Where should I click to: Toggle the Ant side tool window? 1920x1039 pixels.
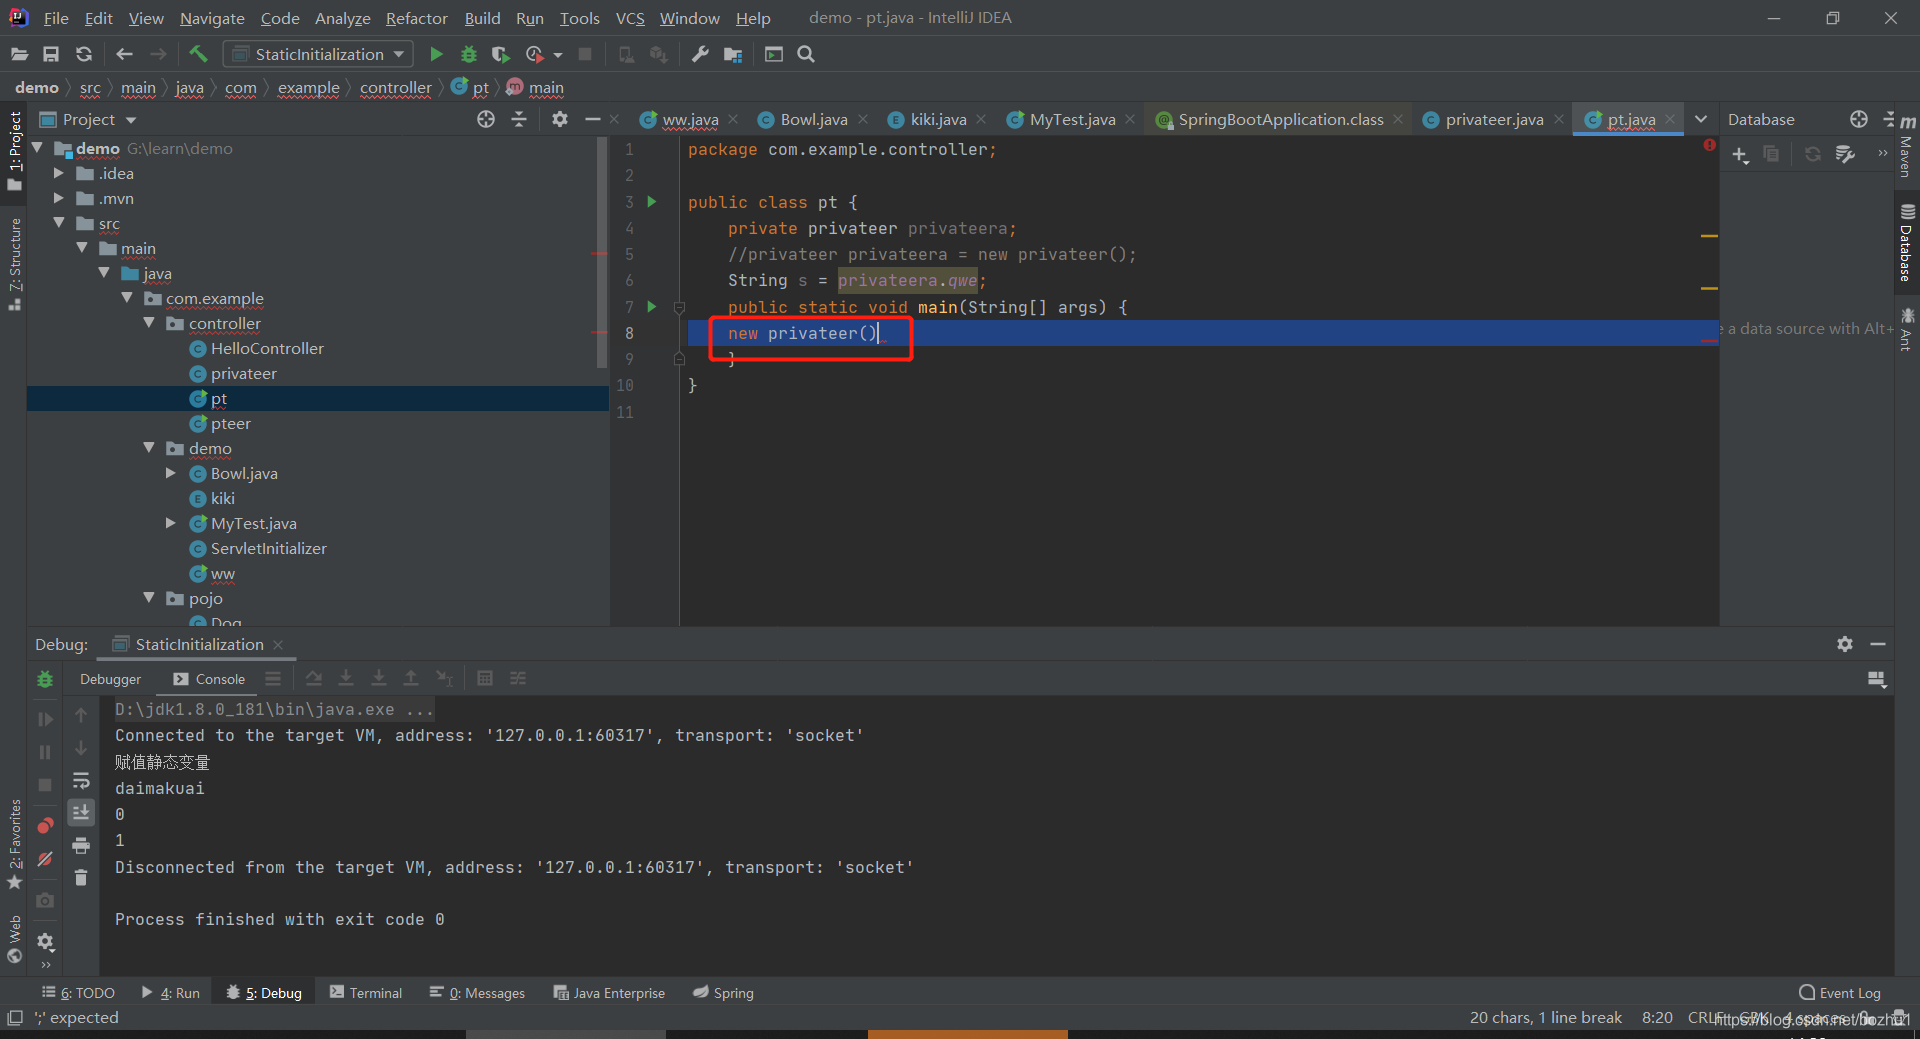(x=1906, y=330)
